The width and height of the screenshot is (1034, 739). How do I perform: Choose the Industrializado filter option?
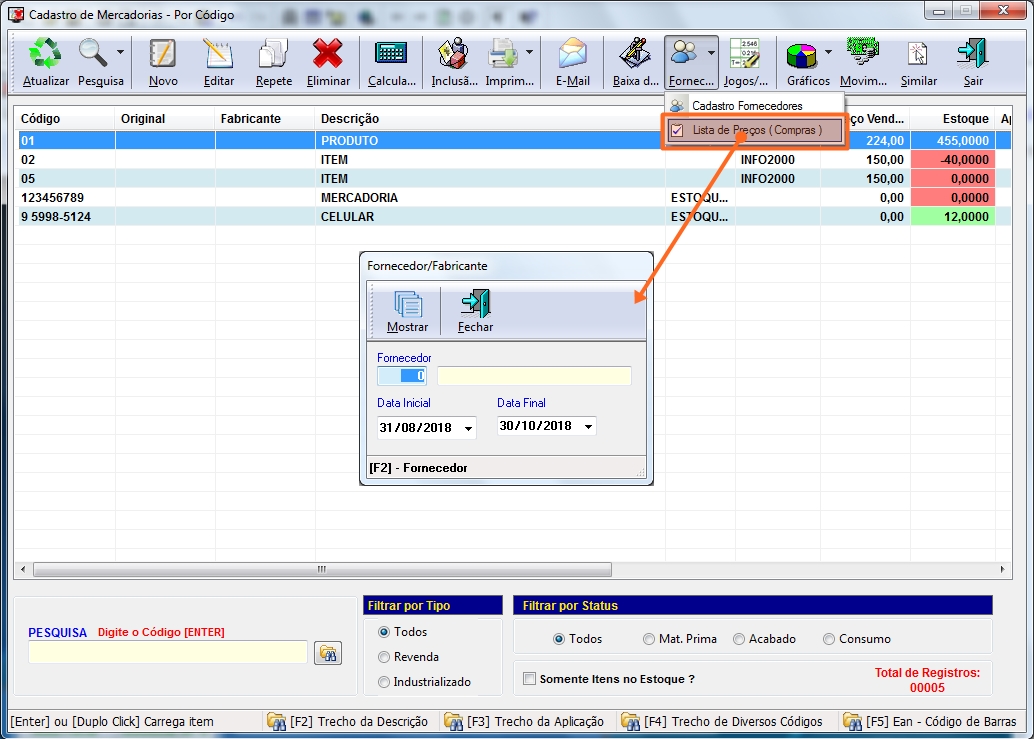(x=384, y=682)
